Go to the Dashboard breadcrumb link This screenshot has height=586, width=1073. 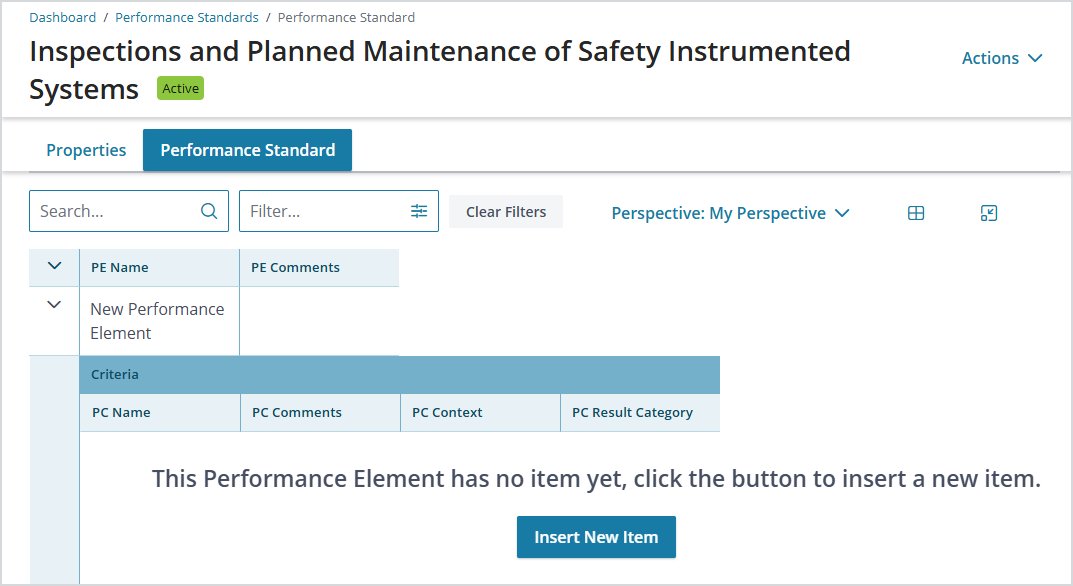click(63, 17)
